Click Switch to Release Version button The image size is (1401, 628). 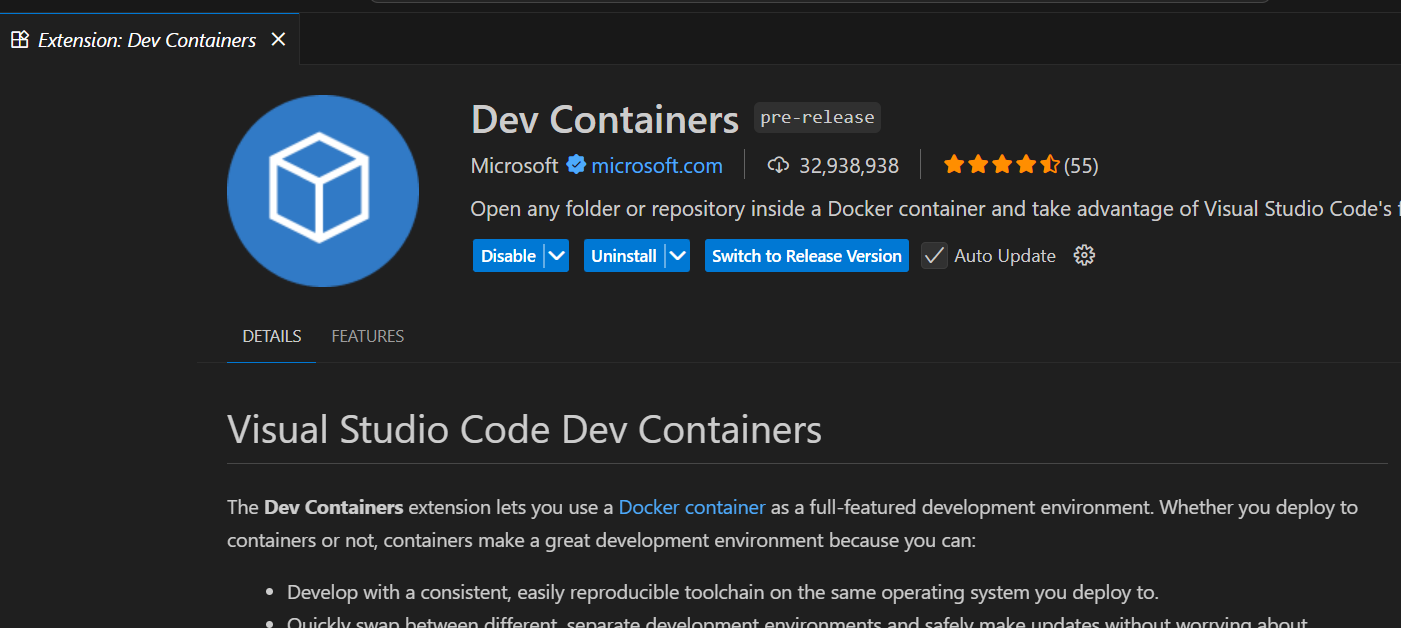pos(807,256)
